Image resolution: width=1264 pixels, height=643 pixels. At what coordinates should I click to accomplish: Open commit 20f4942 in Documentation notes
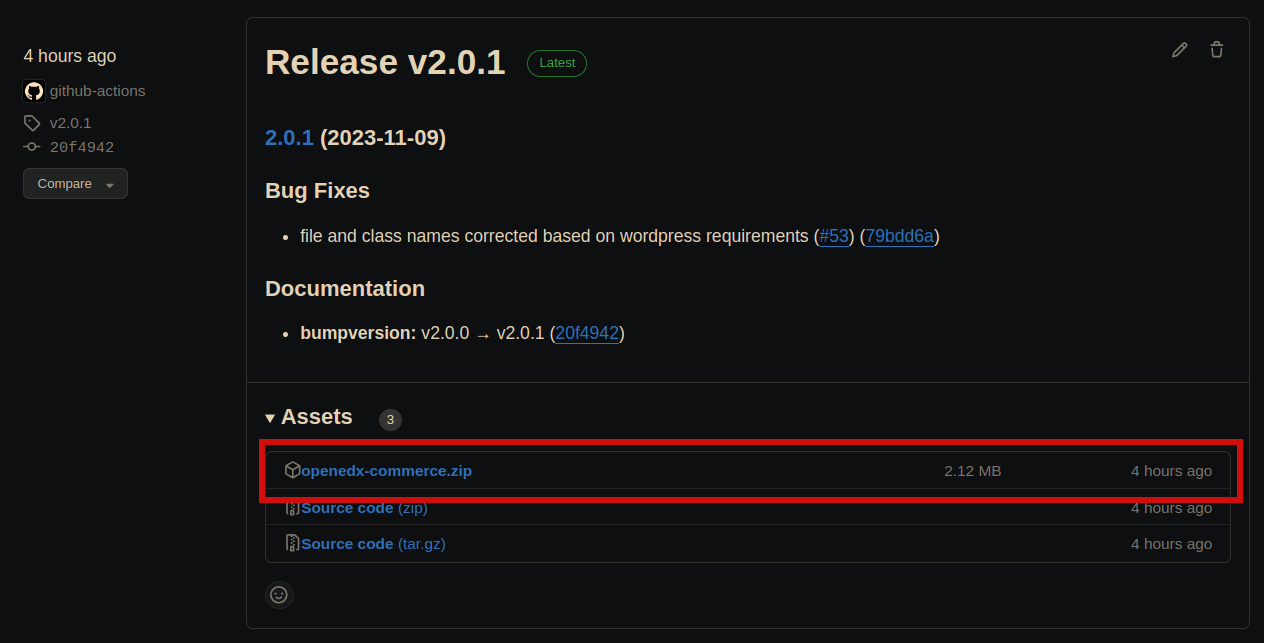click(587, 333)
